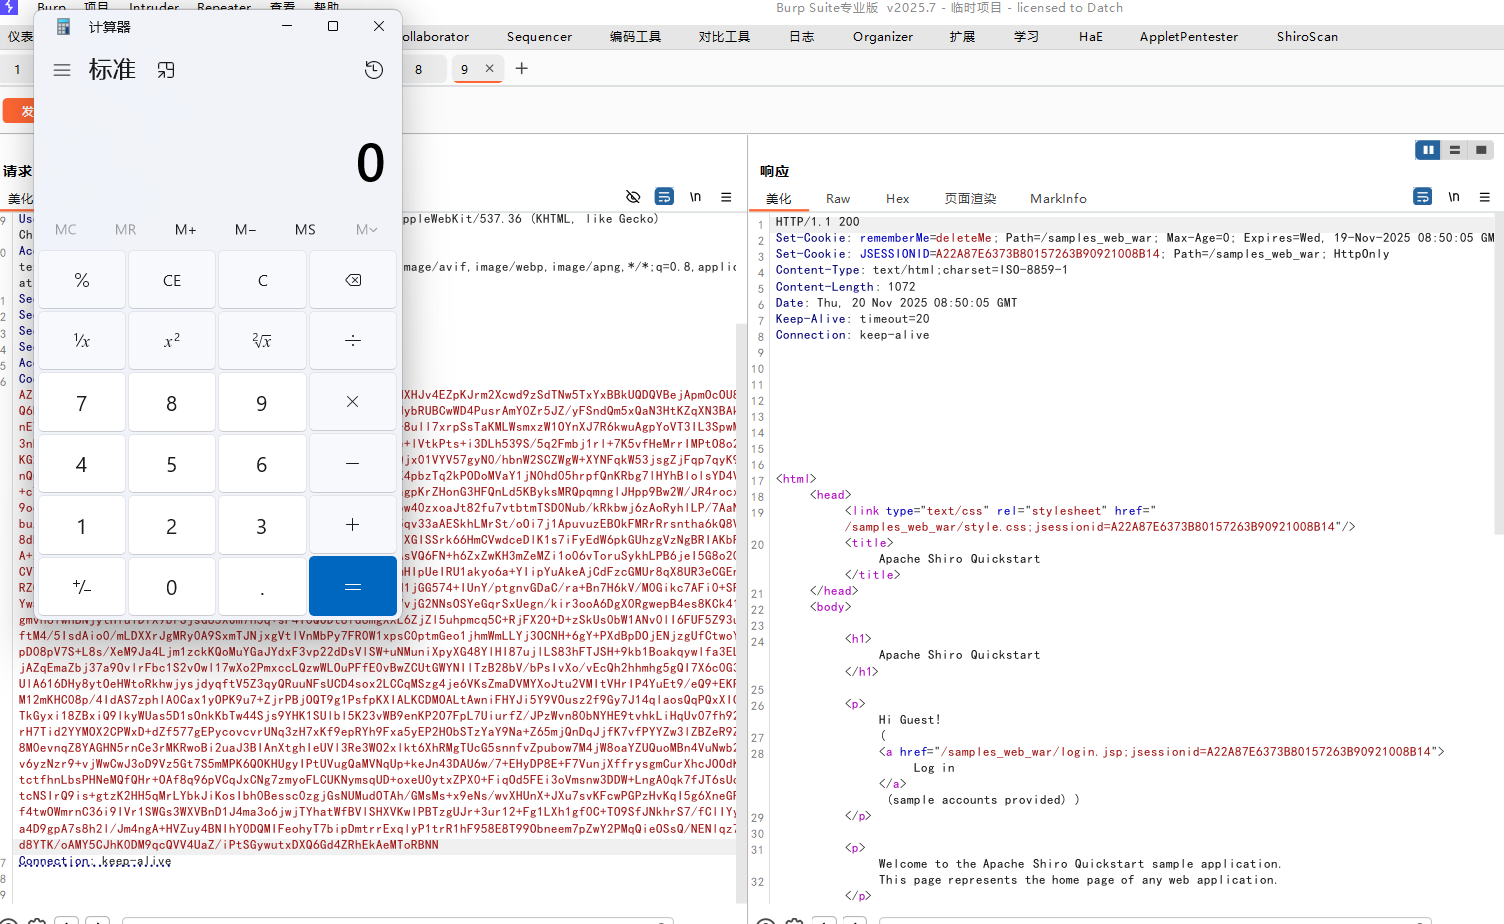Switch response view to Hex
This screenshot has width=1504, height=924.
(897, 199)
